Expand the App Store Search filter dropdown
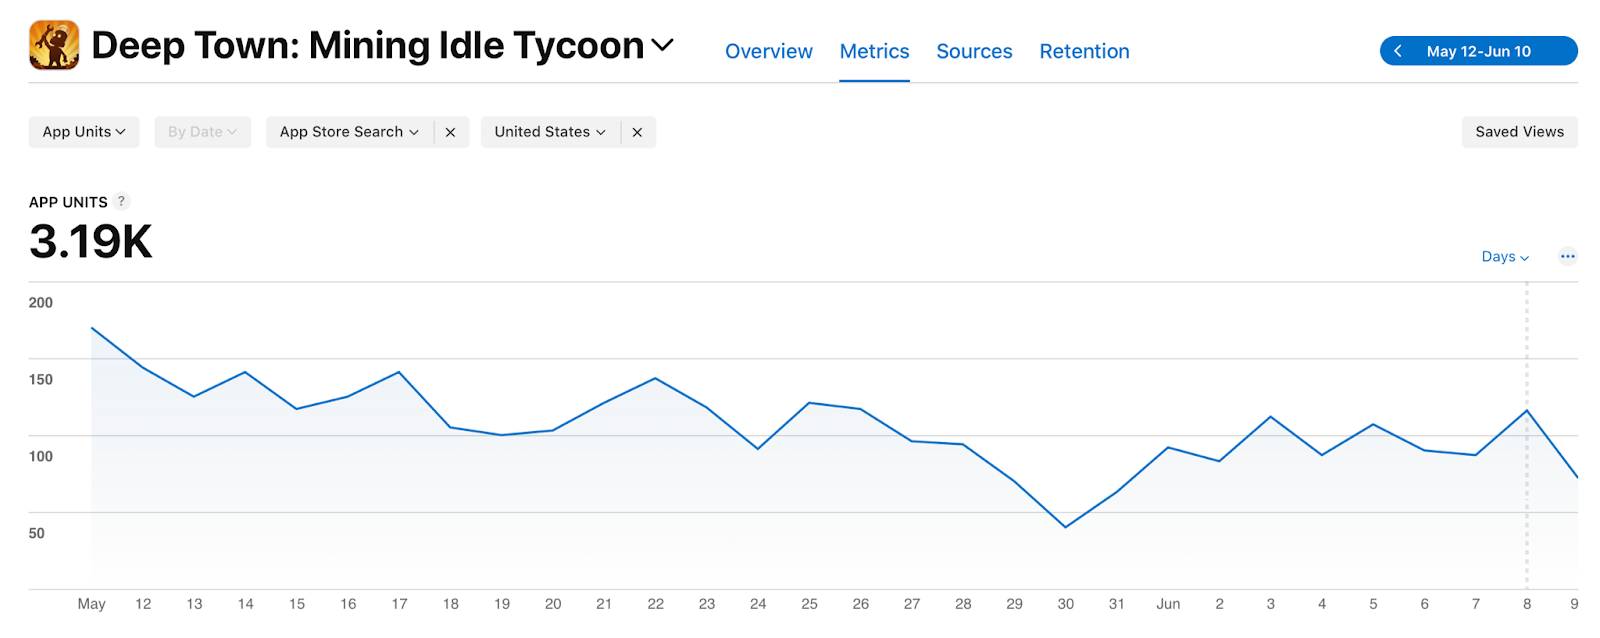Image resolution: width=1600 pixels, height=638 pixels. click(x=349, y=132)
